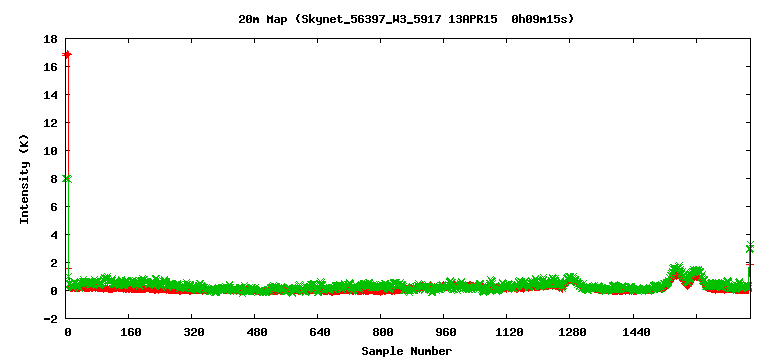768x360 pixels.
Task: Click the y-axis tick label -2
Action: coord(50,319)
